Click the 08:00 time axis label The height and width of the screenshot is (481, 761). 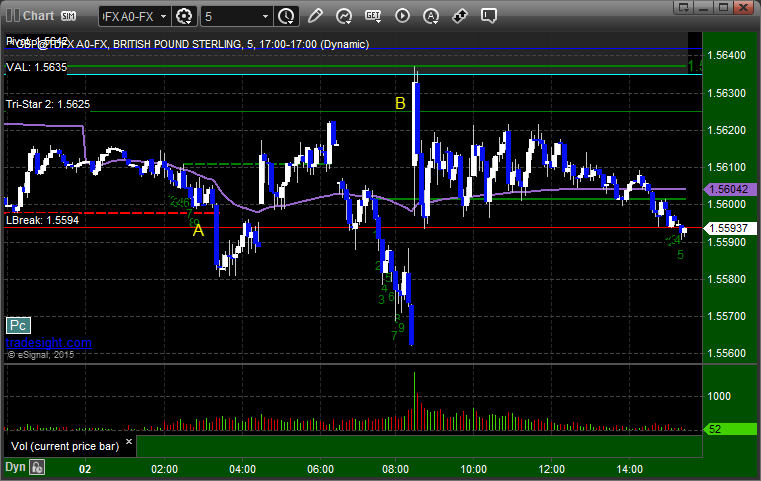[396, 469]
